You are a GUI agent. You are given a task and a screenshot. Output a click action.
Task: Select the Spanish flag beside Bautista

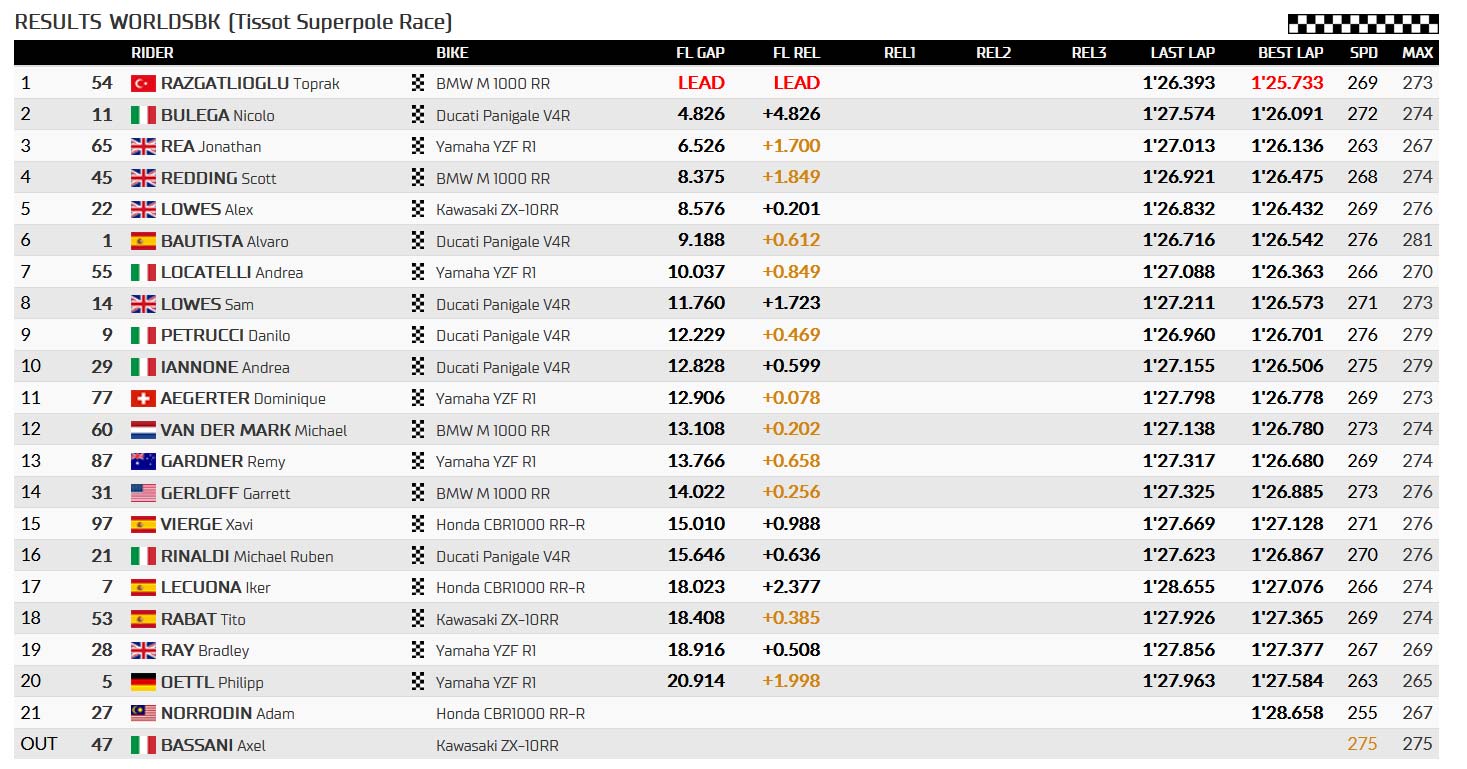(143, 241)
